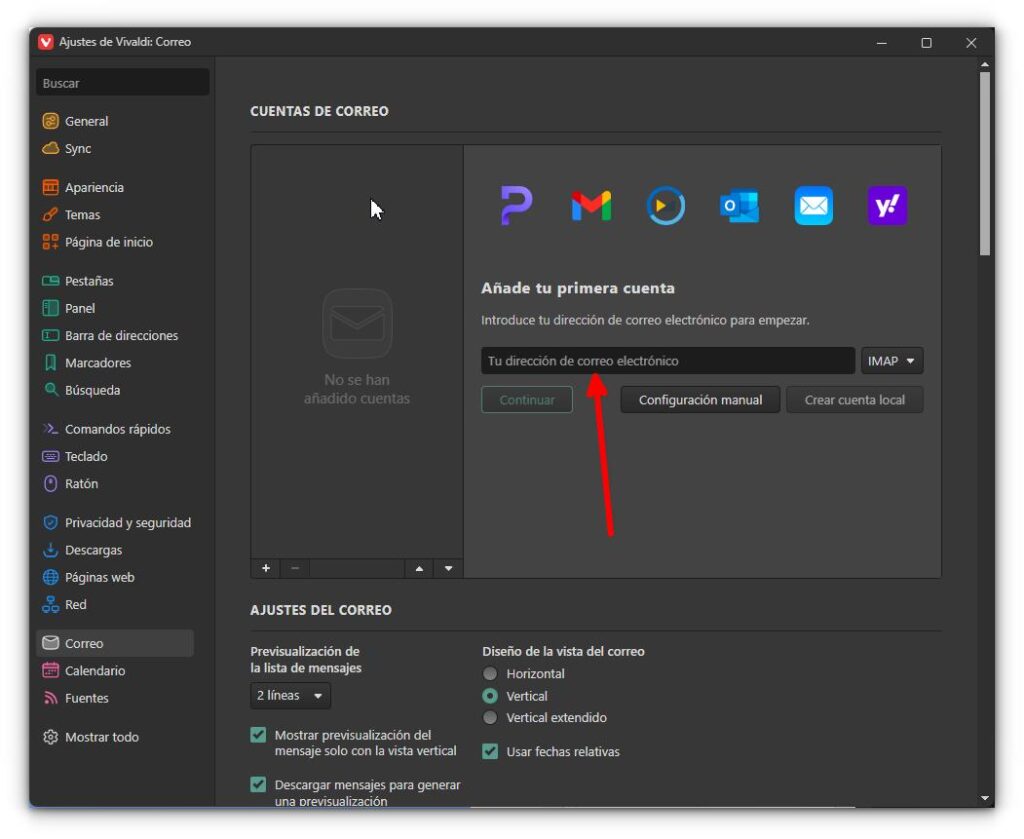Select Vertical extendido layout radio
This screenshot has width=1024, height=839.
(490, 718)
